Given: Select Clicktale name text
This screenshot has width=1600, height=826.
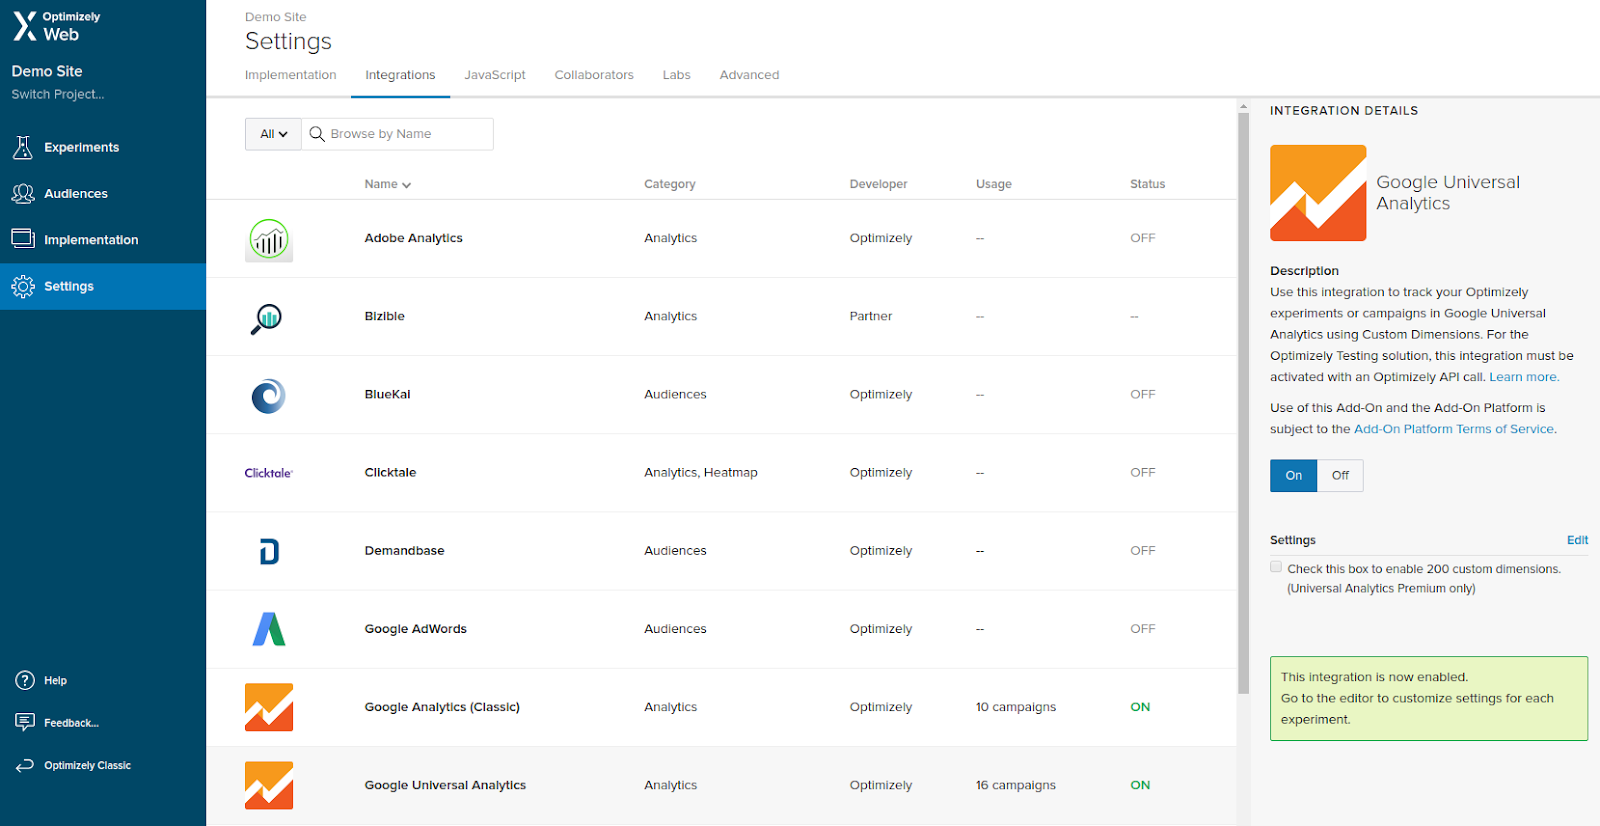Looking at the screenshot, I should pos(390,472).
